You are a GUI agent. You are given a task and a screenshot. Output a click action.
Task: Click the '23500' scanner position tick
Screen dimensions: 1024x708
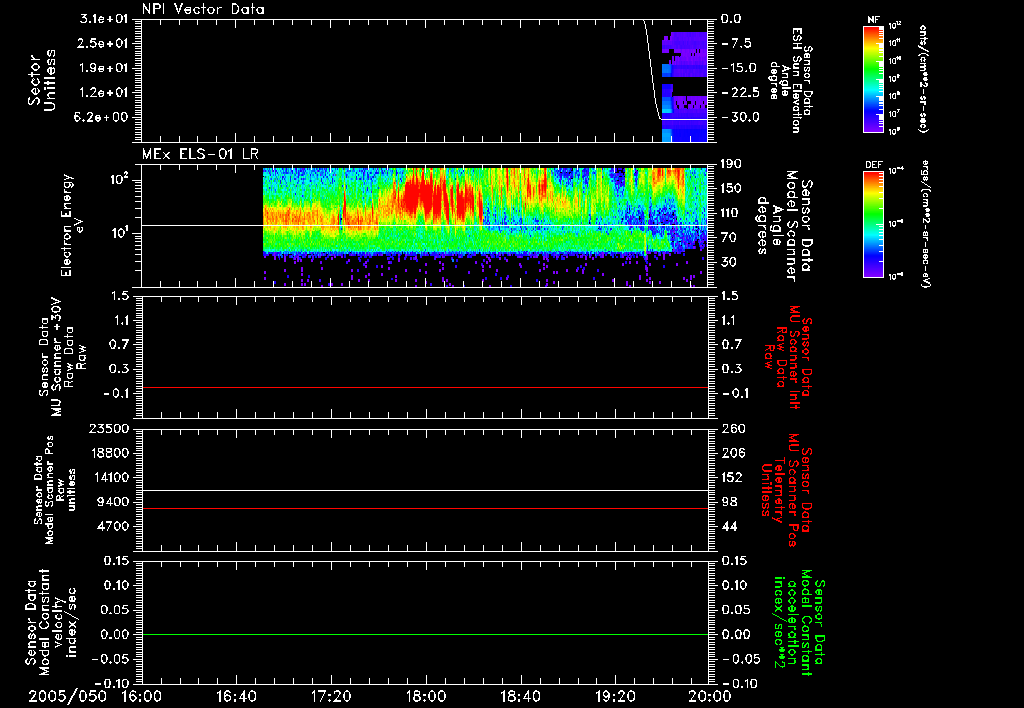click(x=108, y=429)
